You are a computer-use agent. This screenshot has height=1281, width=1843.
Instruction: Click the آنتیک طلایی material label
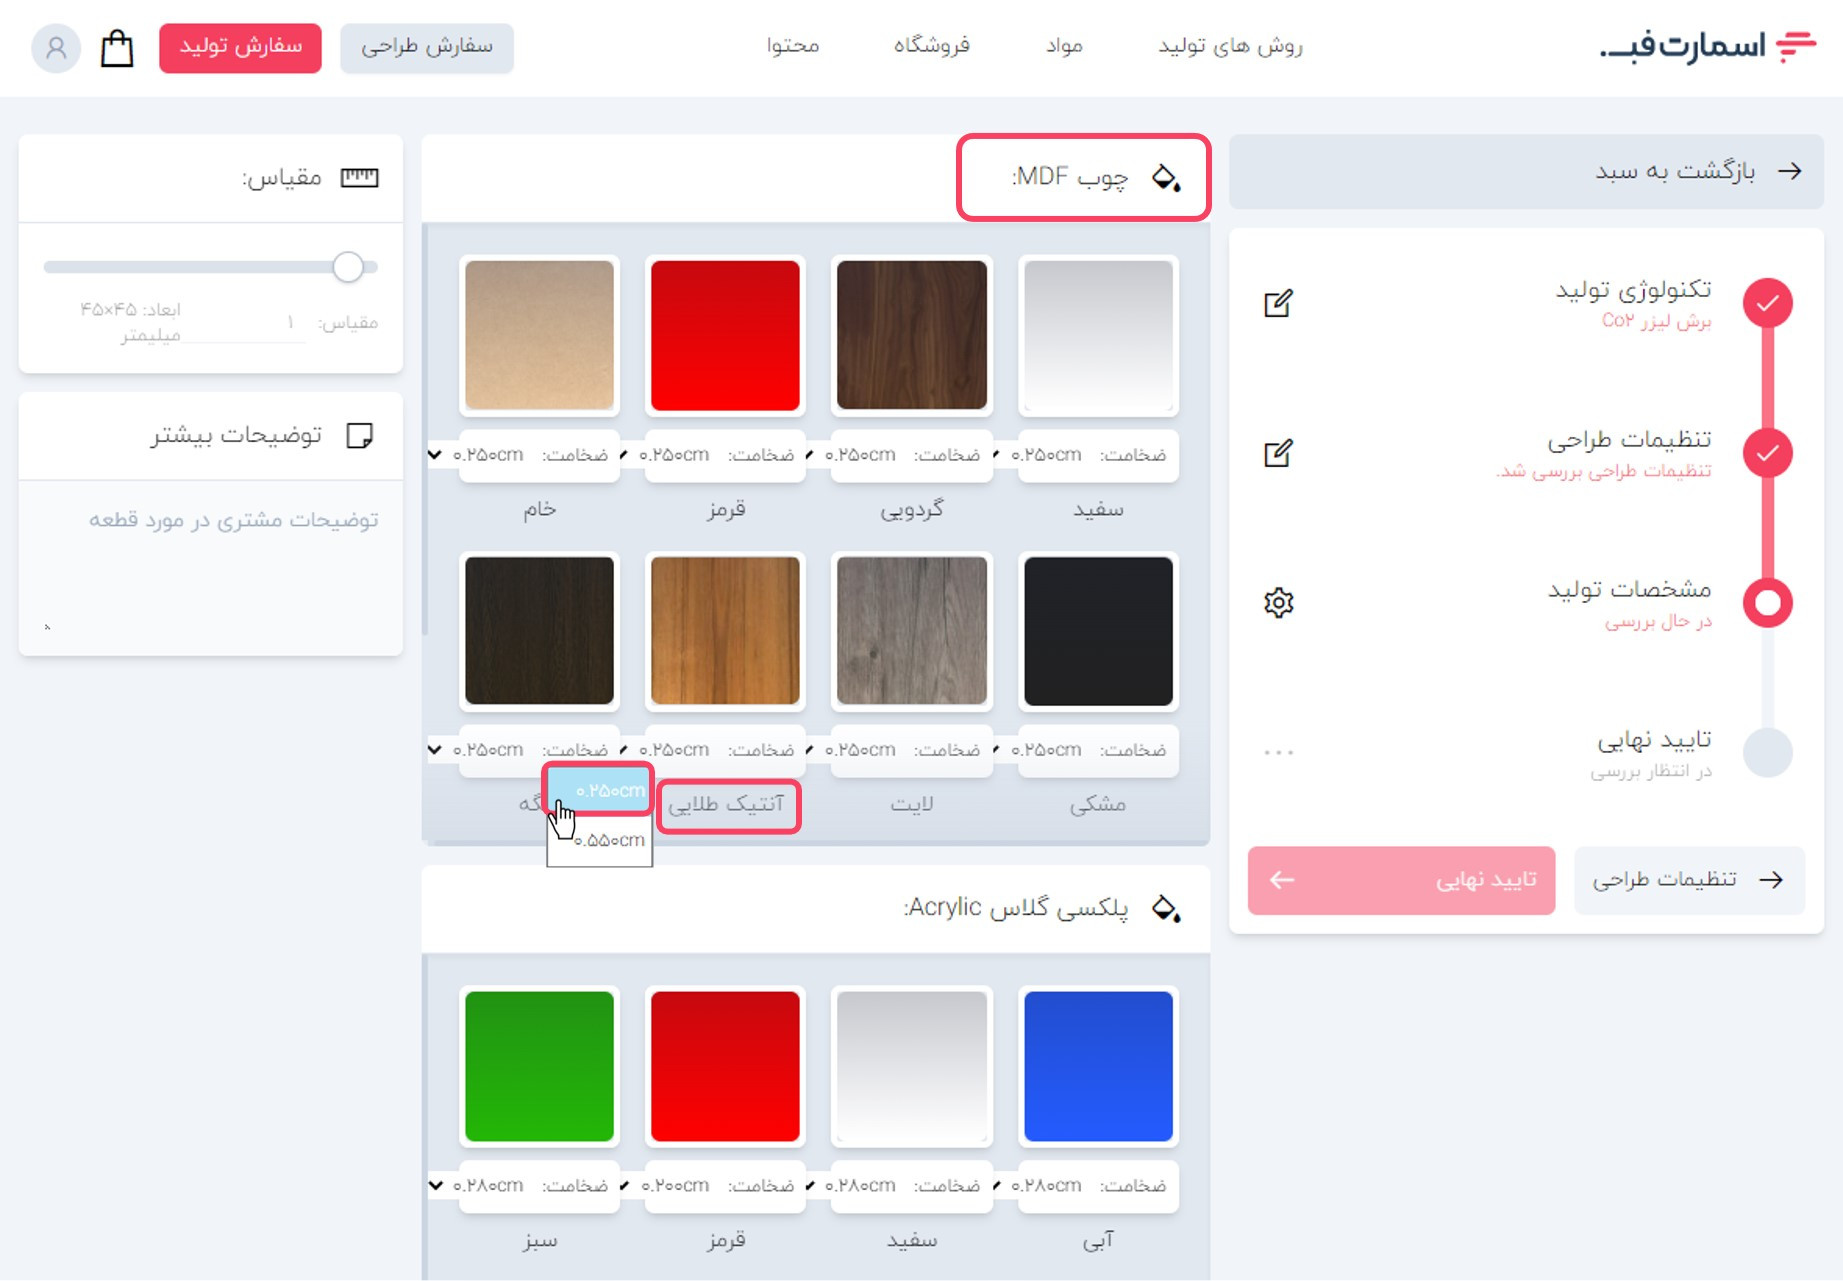(727, 805)
